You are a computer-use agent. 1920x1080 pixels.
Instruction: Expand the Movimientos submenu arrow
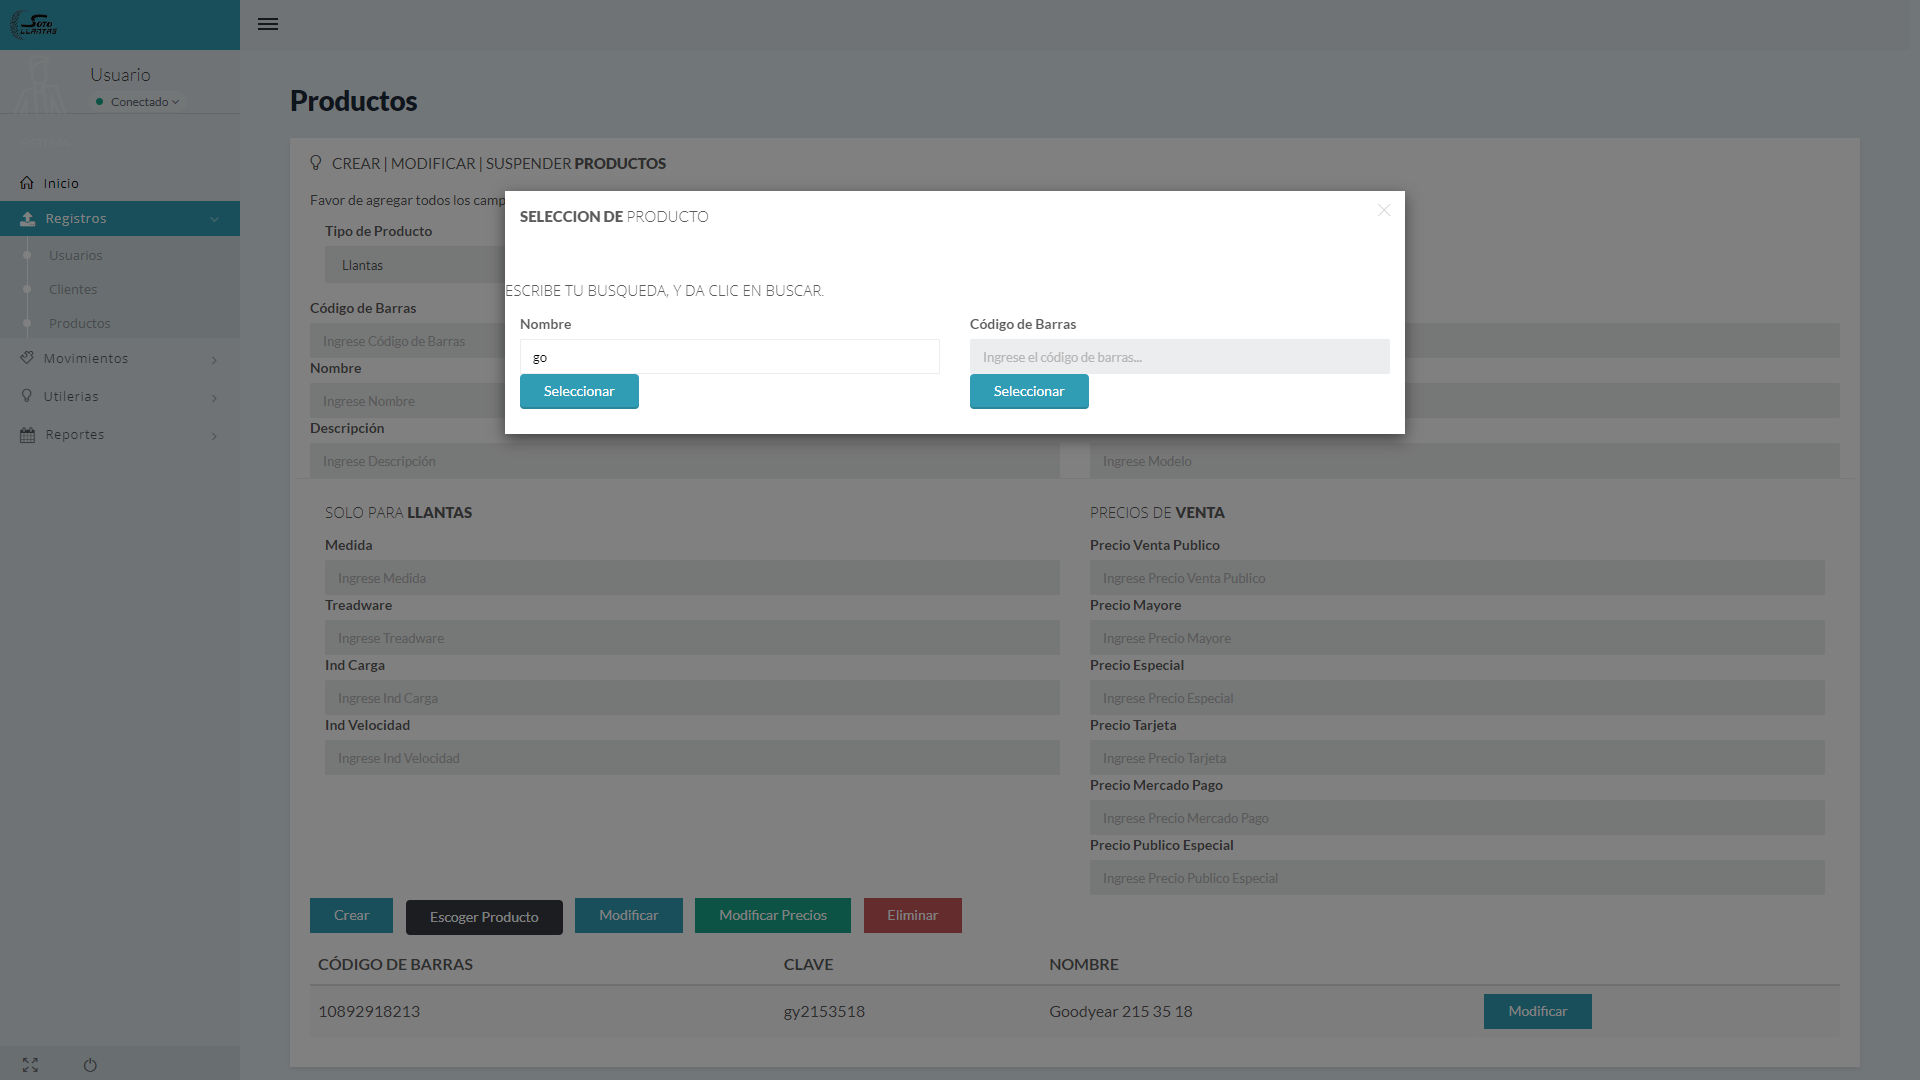214,360
